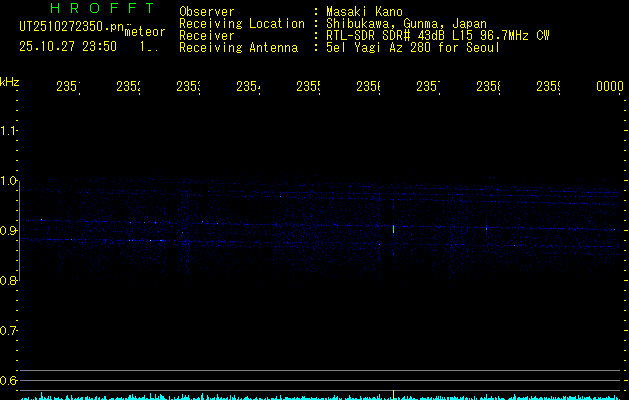Viewport: 629px width, 400px height.
Task: Select the UT2510272350 filename label
Action: pyautogui.click(x=71, y=25)
